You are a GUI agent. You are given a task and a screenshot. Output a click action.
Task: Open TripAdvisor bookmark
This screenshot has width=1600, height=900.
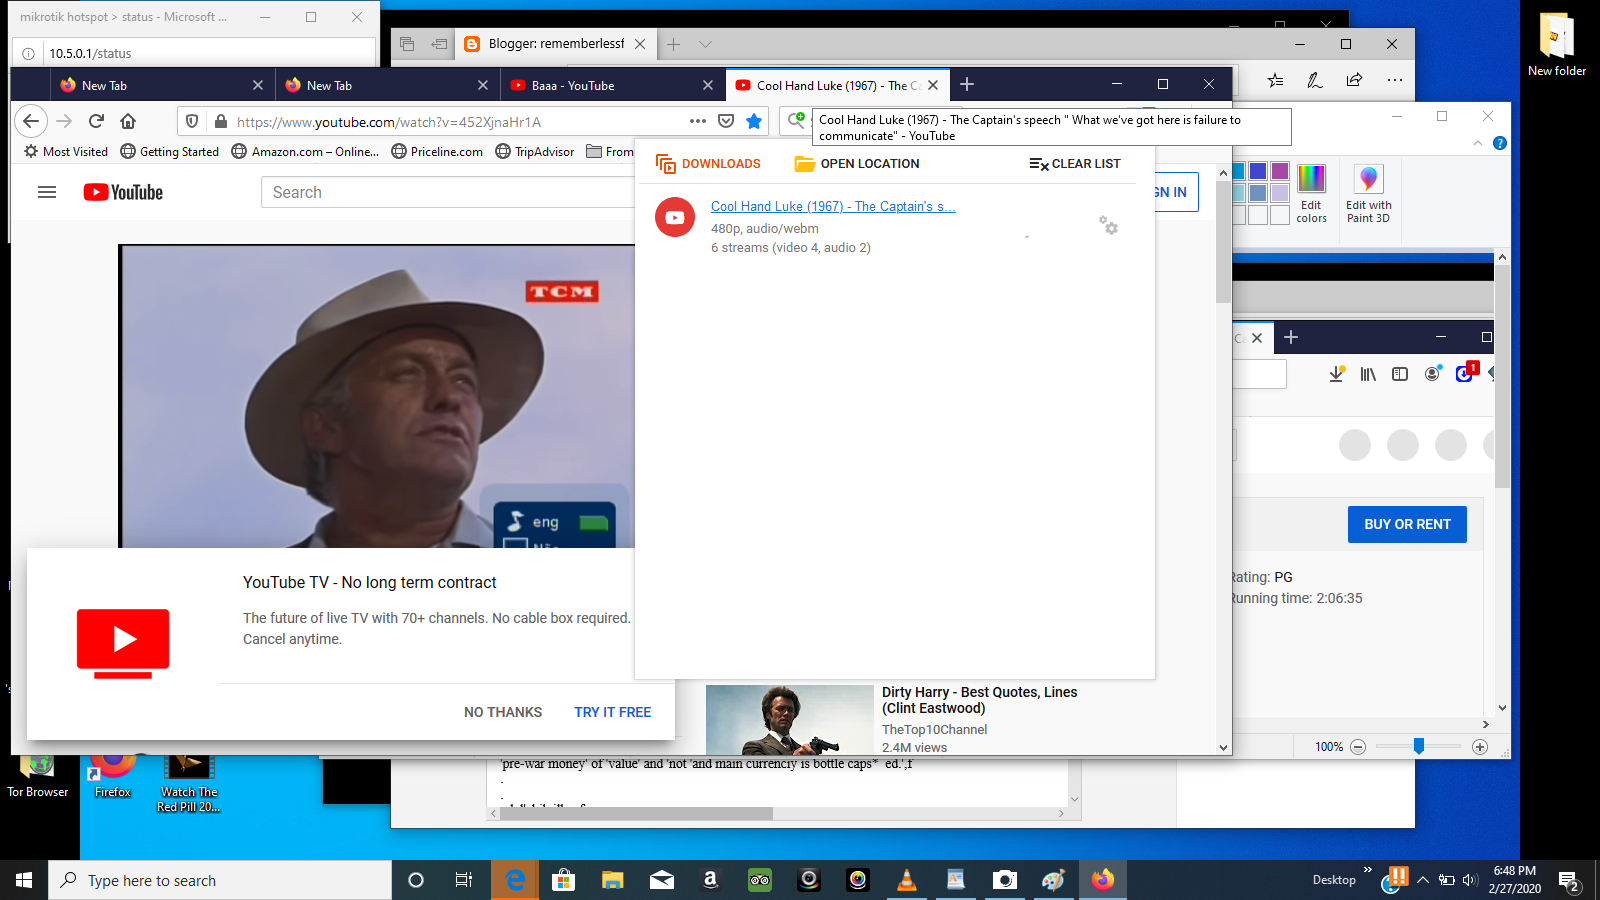coord(535,152)
